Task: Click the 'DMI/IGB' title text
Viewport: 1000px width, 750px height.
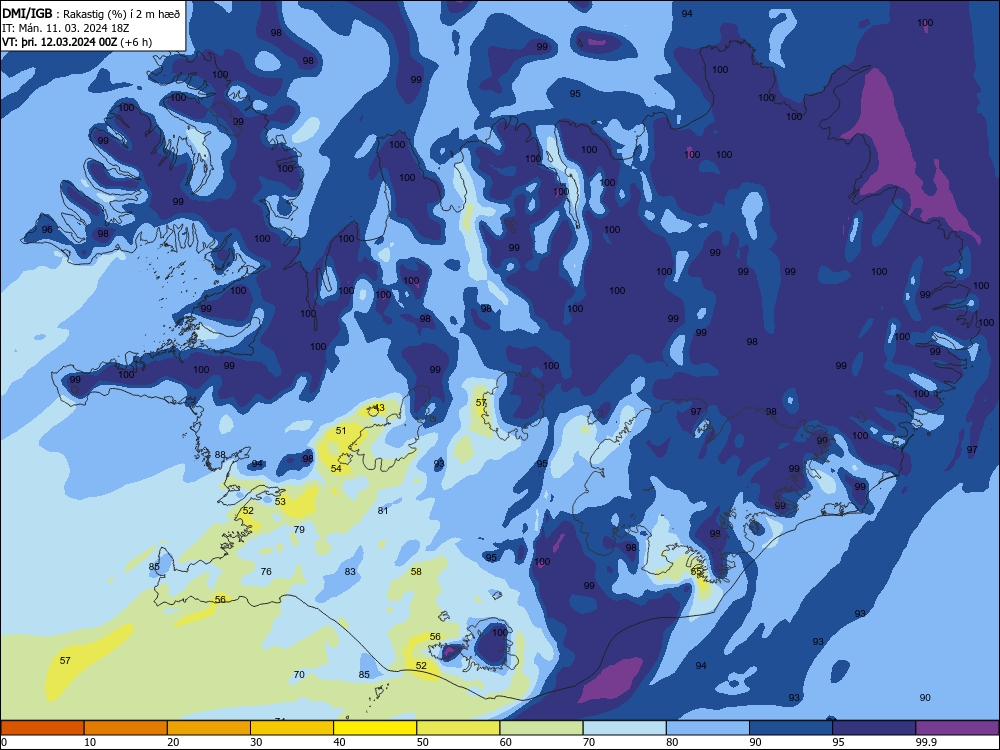Action: 27,13
